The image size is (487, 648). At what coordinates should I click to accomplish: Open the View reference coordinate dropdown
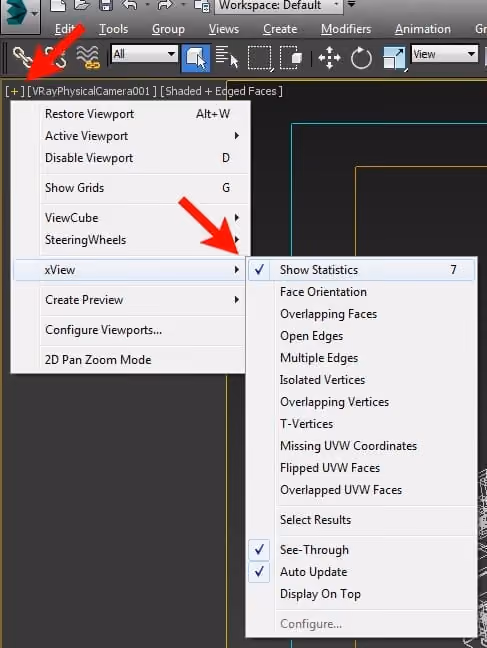(x=444, y=54)
